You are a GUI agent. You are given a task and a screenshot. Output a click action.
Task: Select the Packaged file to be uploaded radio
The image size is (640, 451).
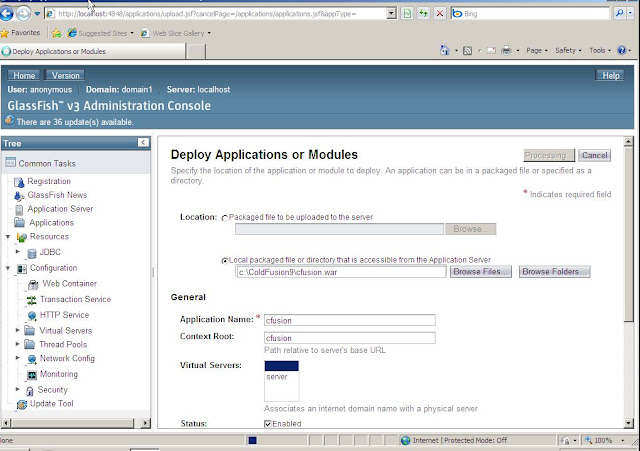pyautogui.click(x=224, y=218)
